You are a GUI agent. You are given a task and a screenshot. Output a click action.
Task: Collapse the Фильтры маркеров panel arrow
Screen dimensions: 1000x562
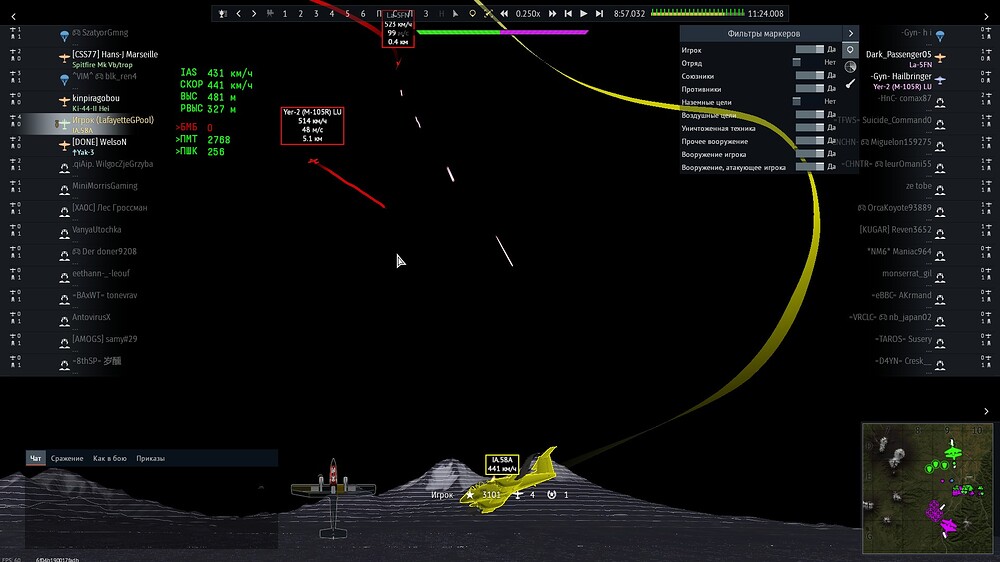coord(851,33)
